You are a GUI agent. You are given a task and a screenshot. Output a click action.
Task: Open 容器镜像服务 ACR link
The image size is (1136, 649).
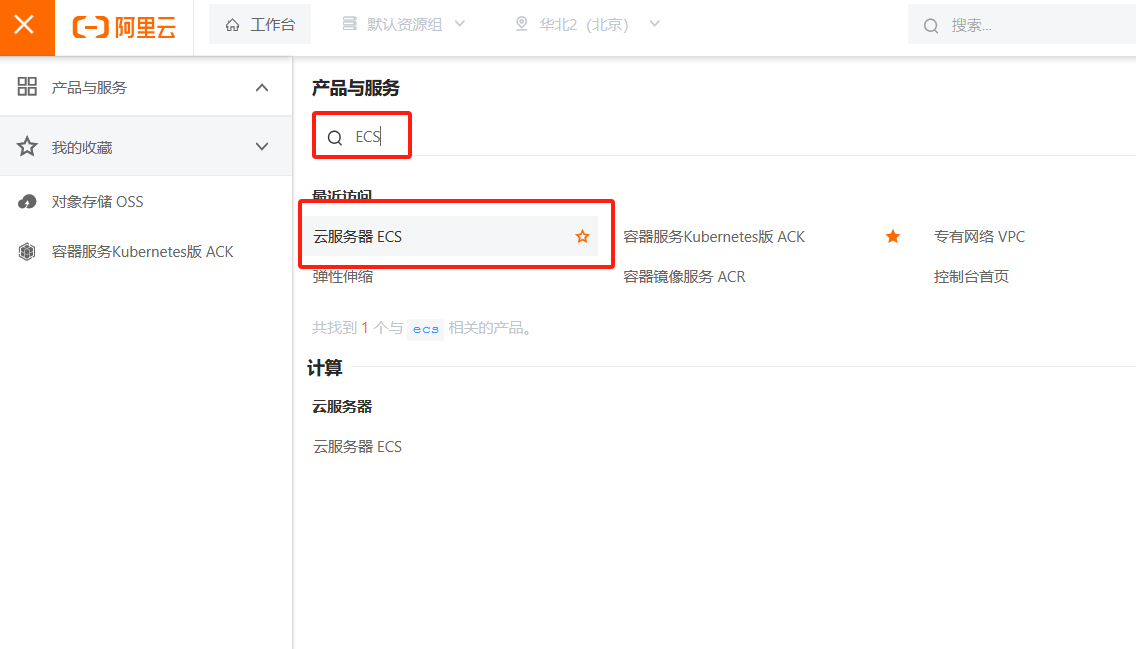684,277
